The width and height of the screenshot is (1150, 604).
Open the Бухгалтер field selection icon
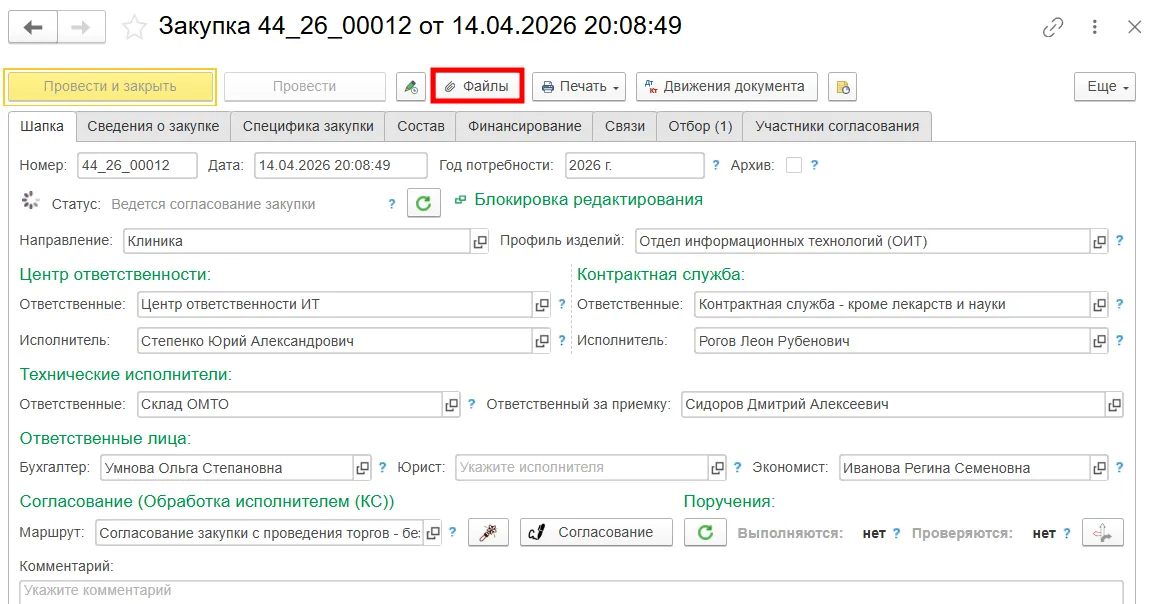(362, 468)
